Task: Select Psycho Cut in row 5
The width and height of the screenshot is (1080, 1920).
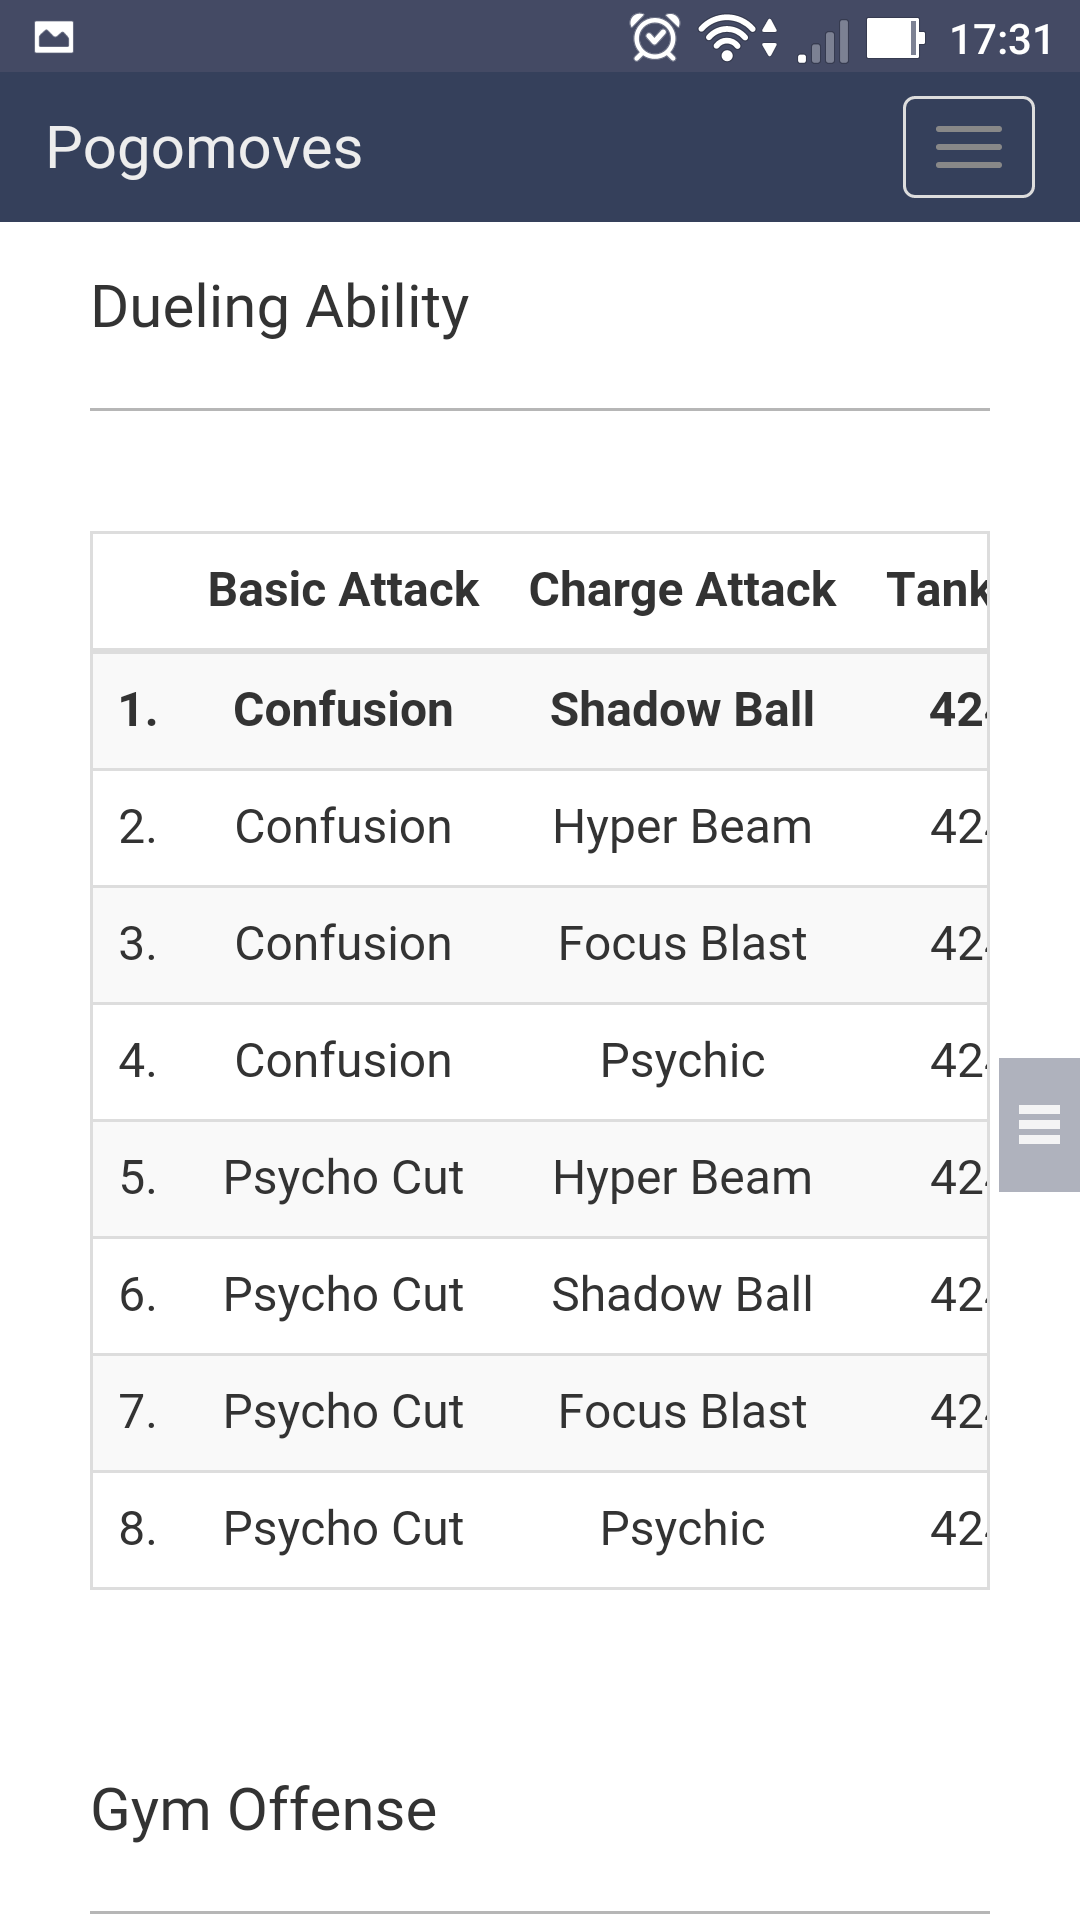Action: coord(343,1178)
